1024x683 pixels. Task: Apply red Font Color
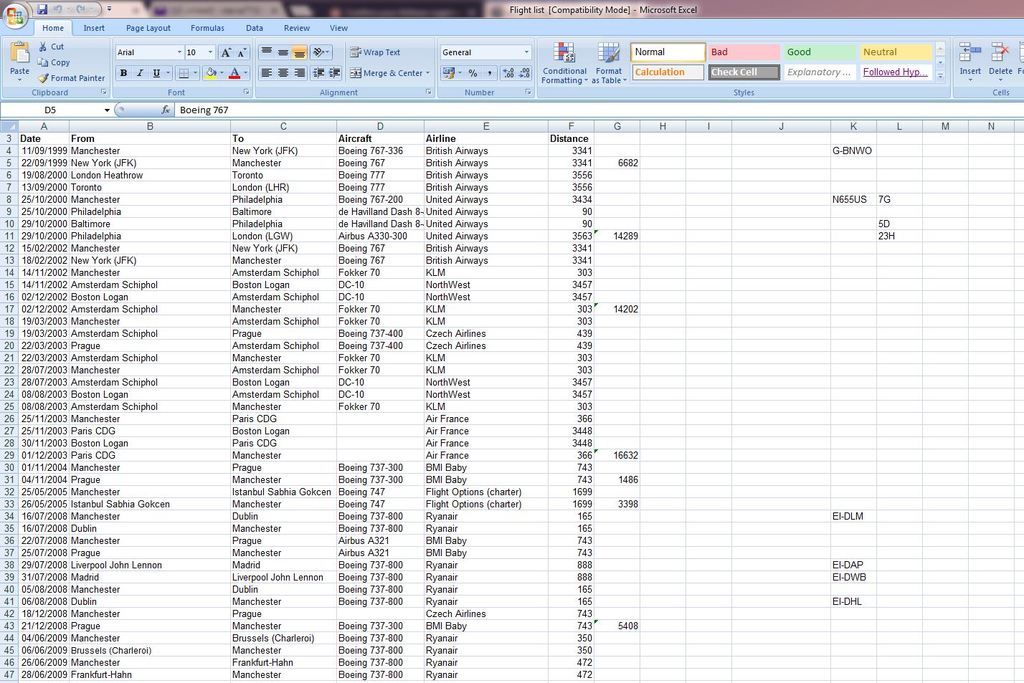pos(234,73)
